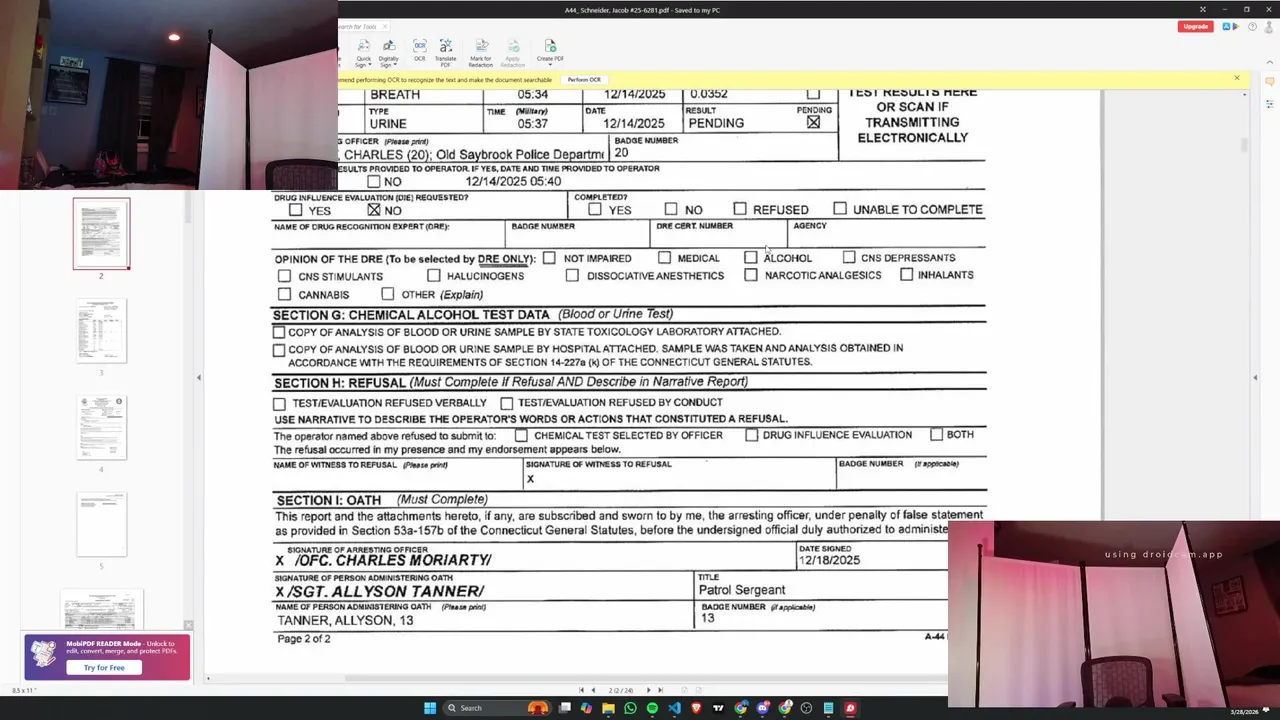The image size is (1280, 720).
Task: Open Spotify from the taskbar
Action: (x=652, y=708)
